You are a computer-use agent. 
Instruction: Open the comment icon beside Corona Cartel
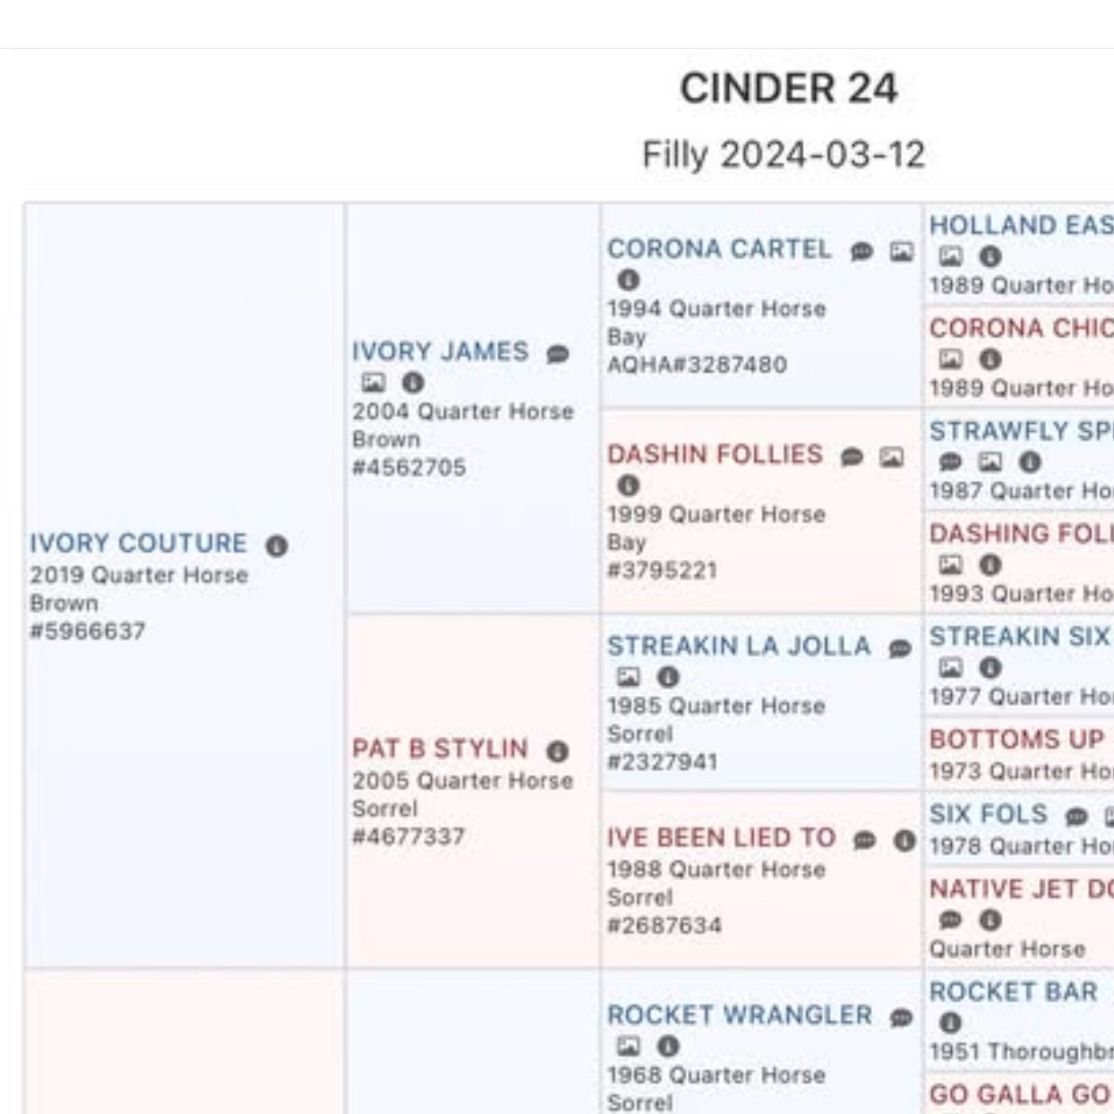(x=861, y=252)
